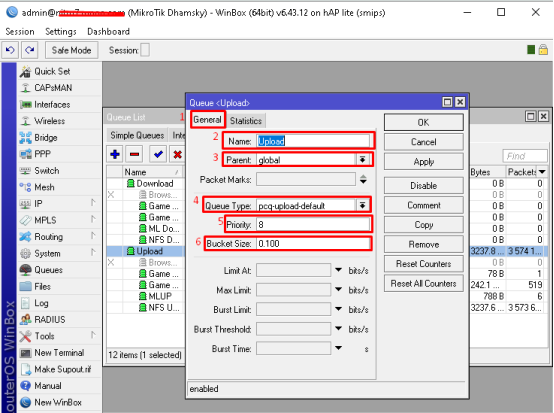
Task: Expand the Routing submenu
Action: [x=93, y=236]
